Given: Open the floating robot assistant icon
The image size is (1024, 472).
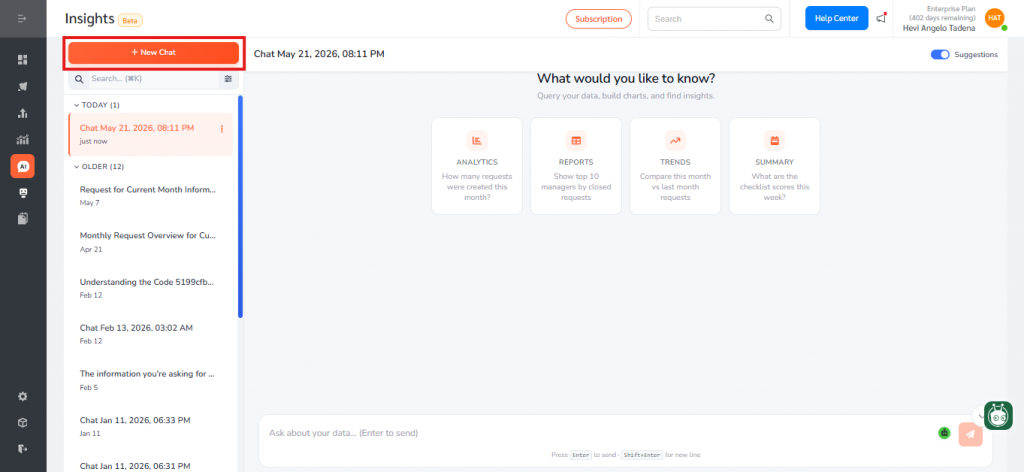Looking at the screenshot, I should [998, 416].
